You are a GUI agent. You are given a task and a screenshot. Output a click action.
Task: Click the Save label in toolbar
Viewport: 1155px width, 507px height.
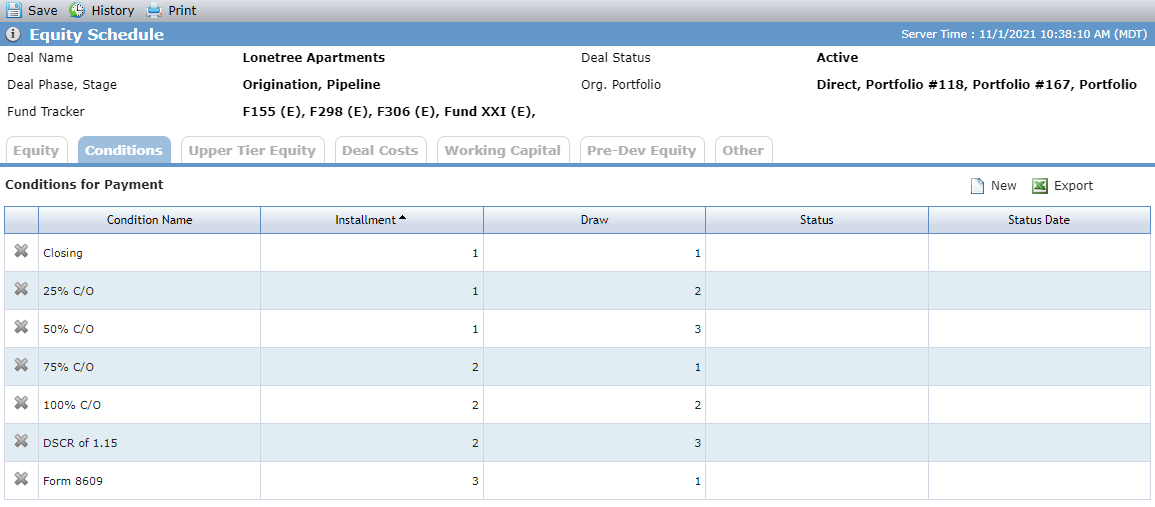tap(43, 11)
